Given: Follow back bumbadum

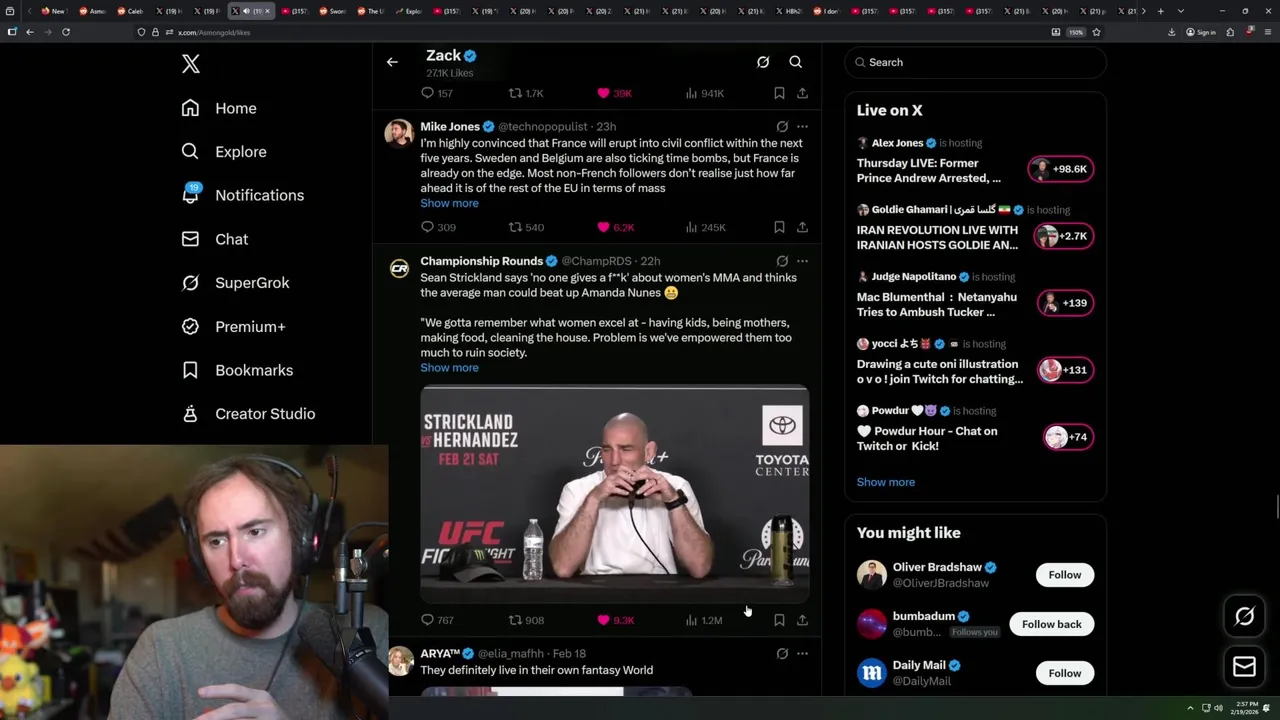Looking at the screenshot, I should (x=1051, y=624).
